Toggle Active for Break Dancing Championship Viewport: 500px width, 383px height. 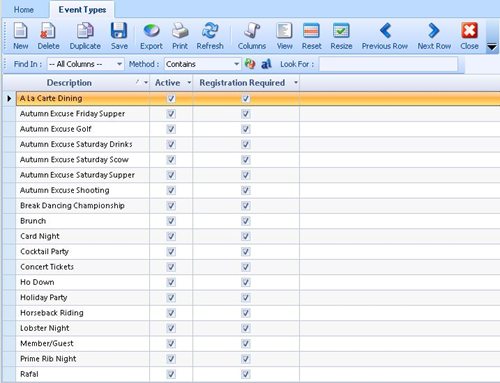coord(171,206)
